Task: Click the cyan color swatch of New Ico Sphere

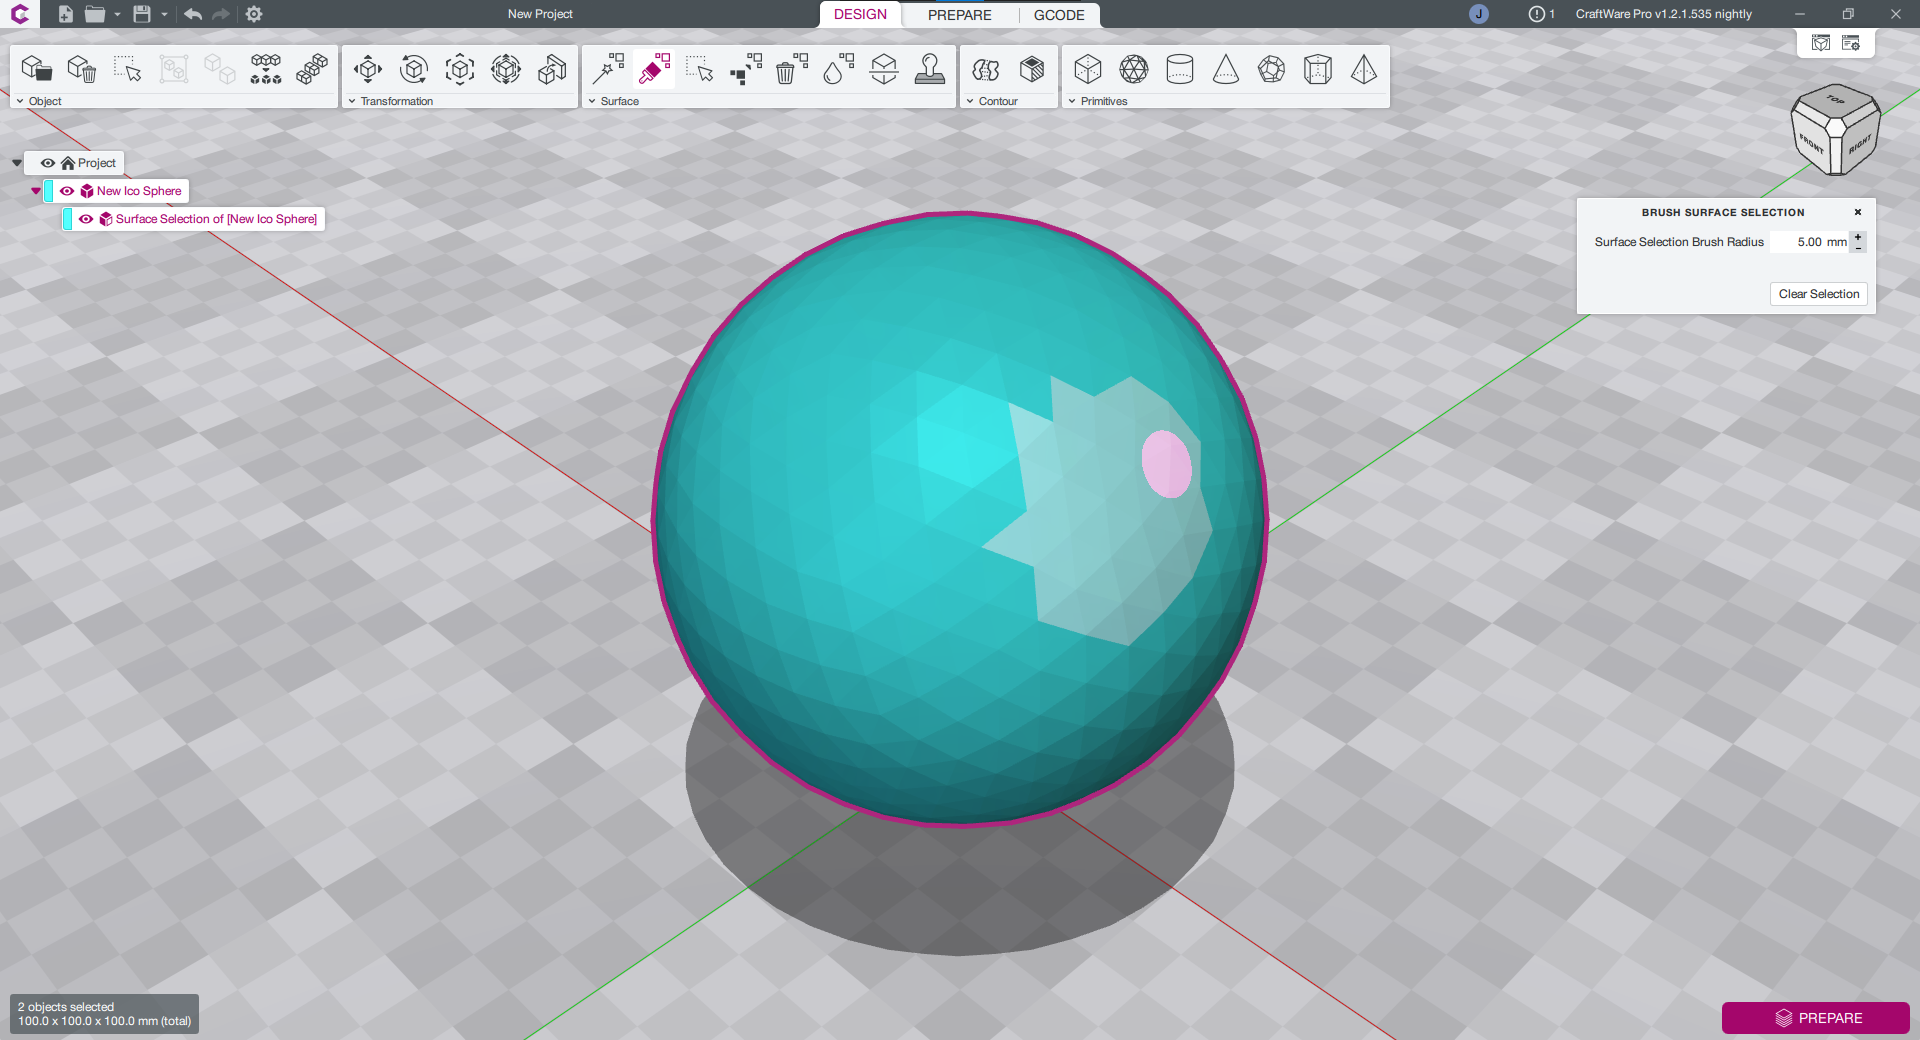Action: point(49,191)
